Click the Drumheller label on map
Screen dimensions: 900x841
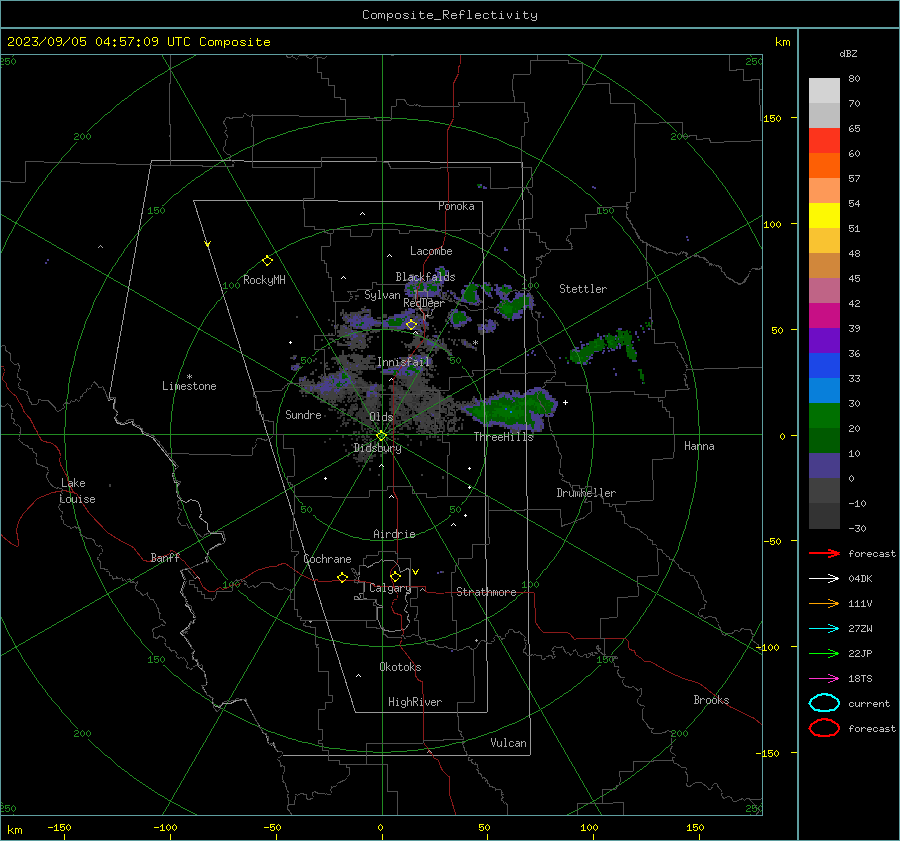[x=586, y=493]
